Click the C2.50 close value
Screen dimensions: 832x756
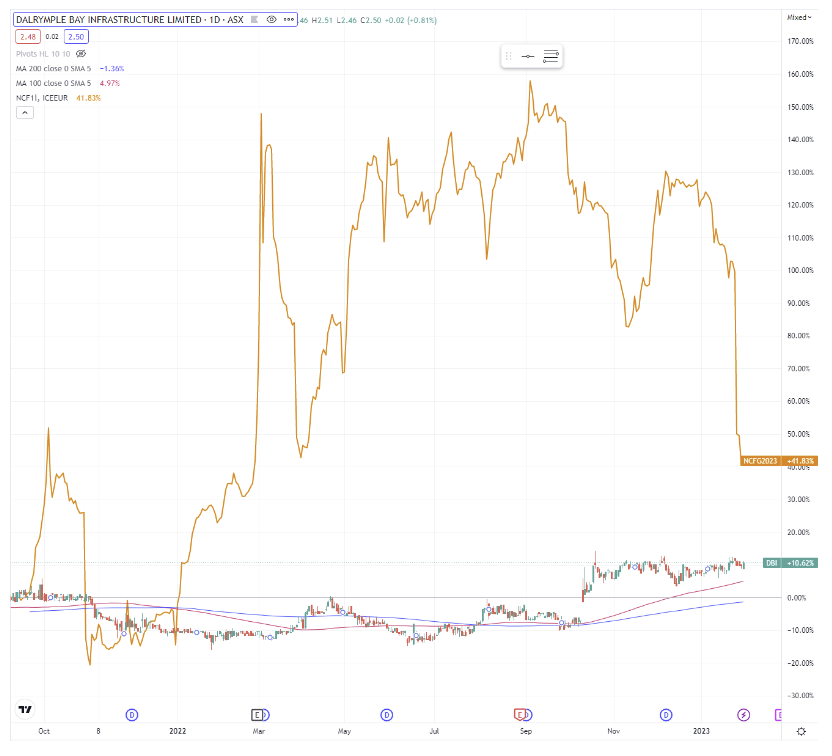point(370,20)
